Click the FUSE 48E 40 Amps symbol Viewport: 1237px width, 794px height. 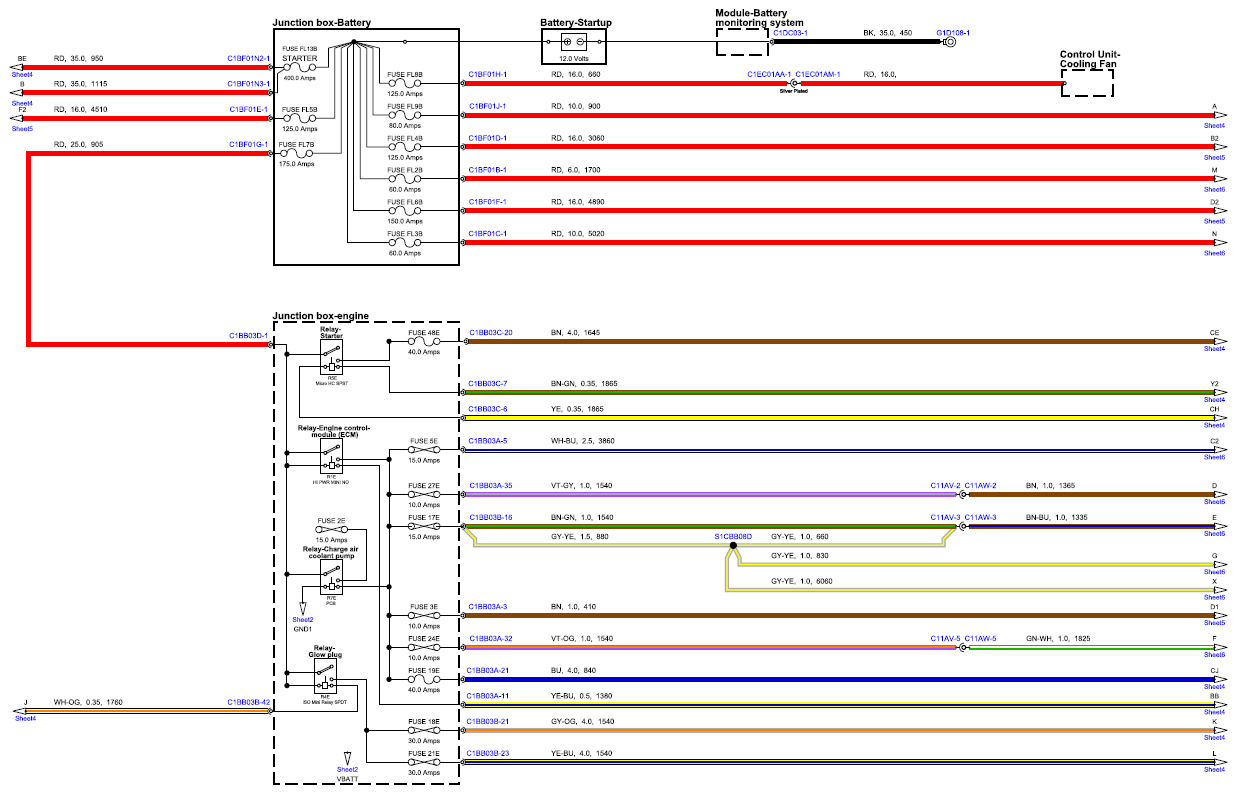click(x=425, y=341)
